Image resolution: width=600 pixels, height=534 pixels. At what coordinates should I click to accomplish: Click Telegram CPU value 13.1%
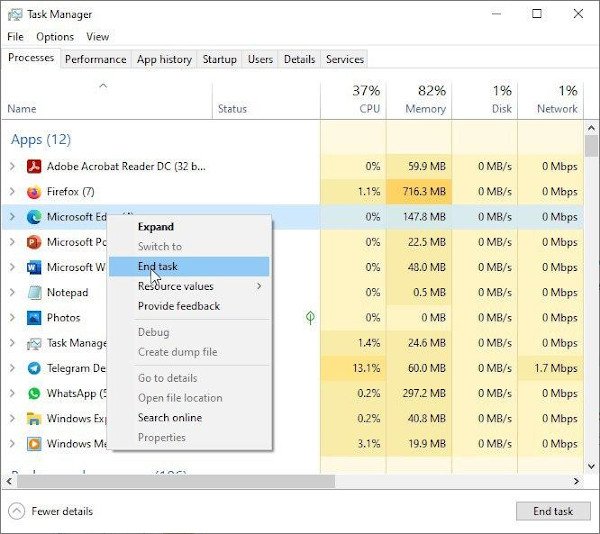pyautogui.click(x=366, y=368)
